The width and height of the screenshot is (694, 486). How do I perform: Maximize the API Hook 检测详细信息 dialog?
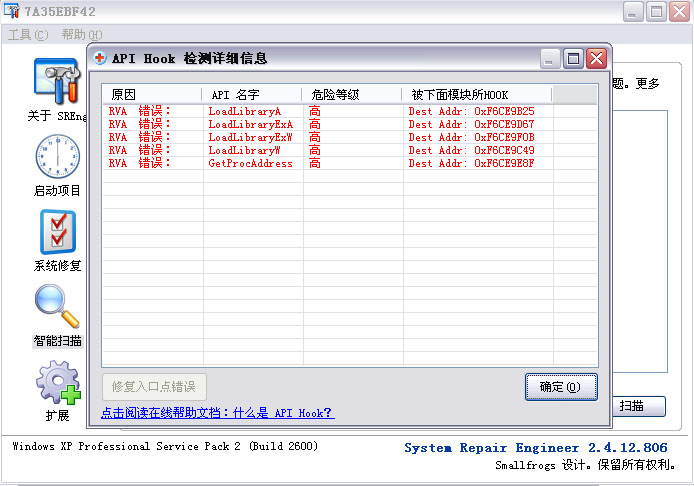573,58
